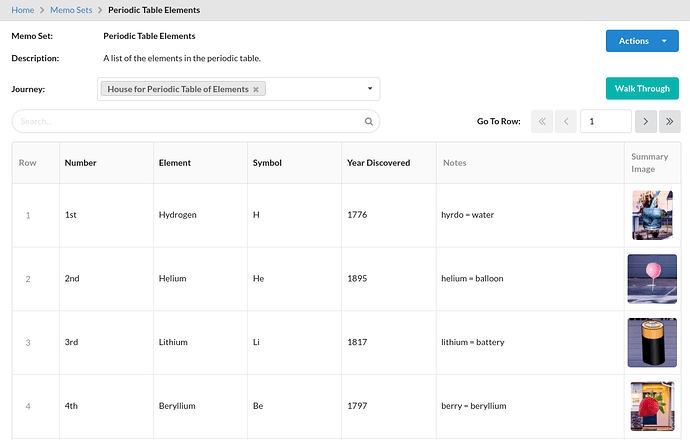Jump to last row with double-right arrow
The width and height of the screenshot is (690, 440).
click(x=670, y=121)
